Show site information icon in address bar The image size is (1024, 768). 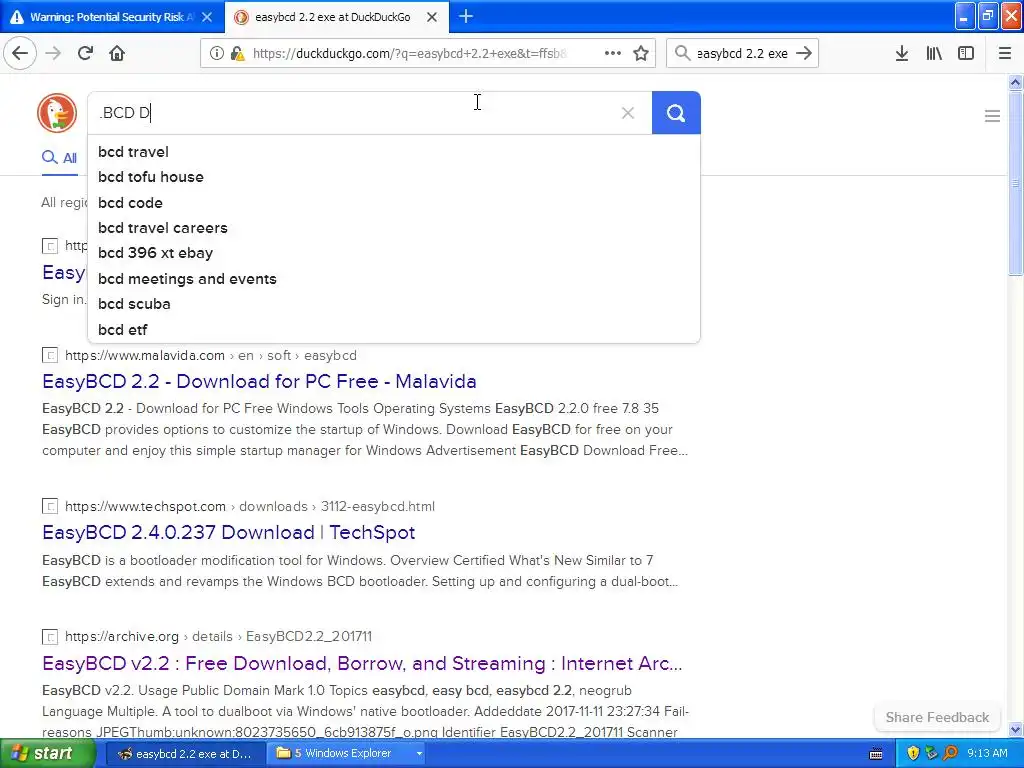click(216, 54)
